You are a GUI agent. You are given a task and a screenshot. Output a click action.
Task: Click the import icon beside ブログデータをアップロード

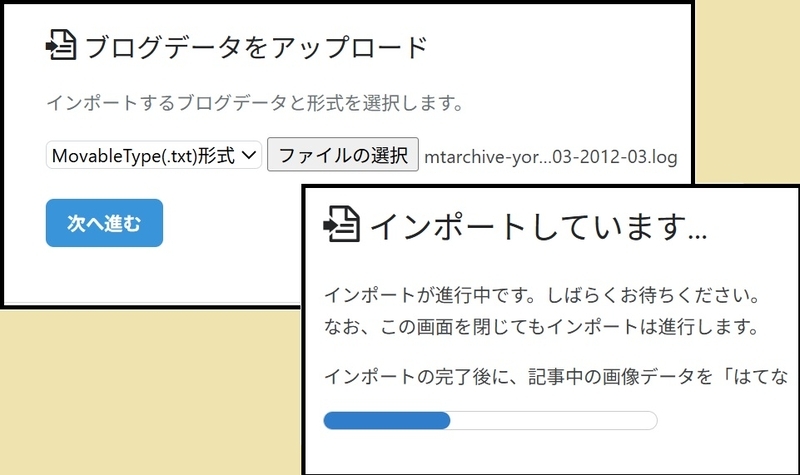coord(61,45)
